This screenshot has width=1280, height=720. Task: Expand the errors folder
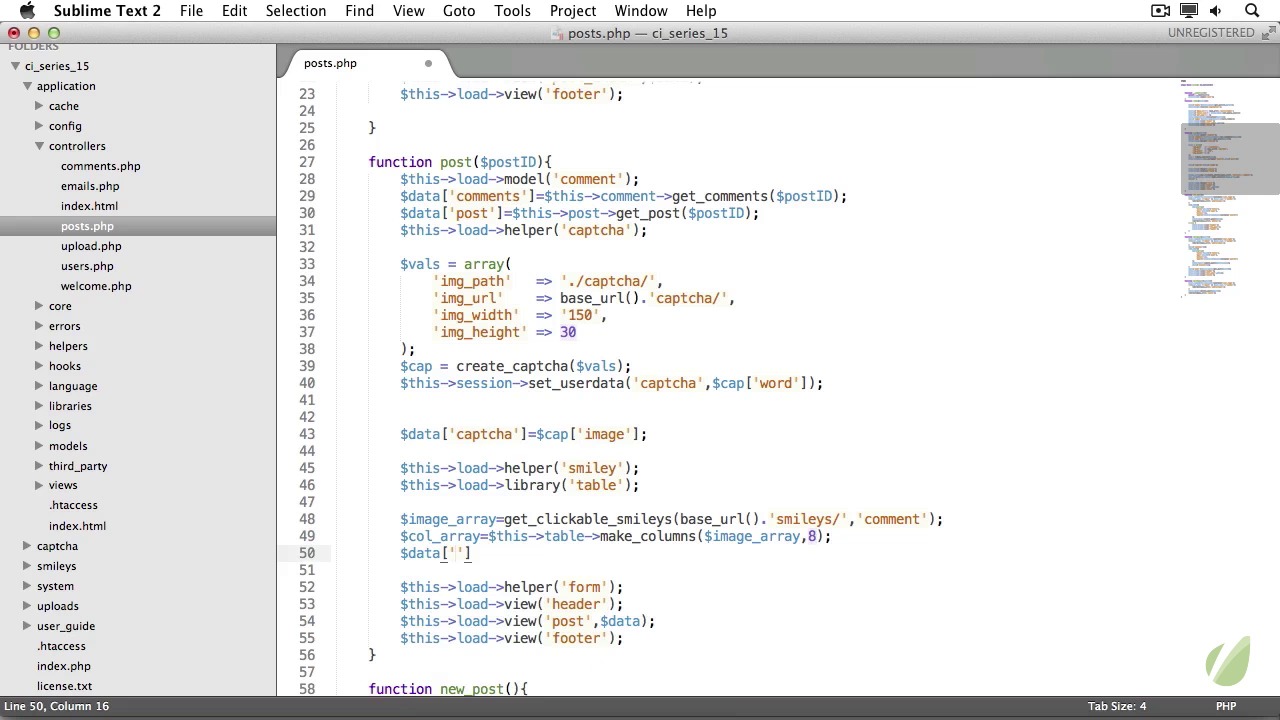[x=39, y=326]
